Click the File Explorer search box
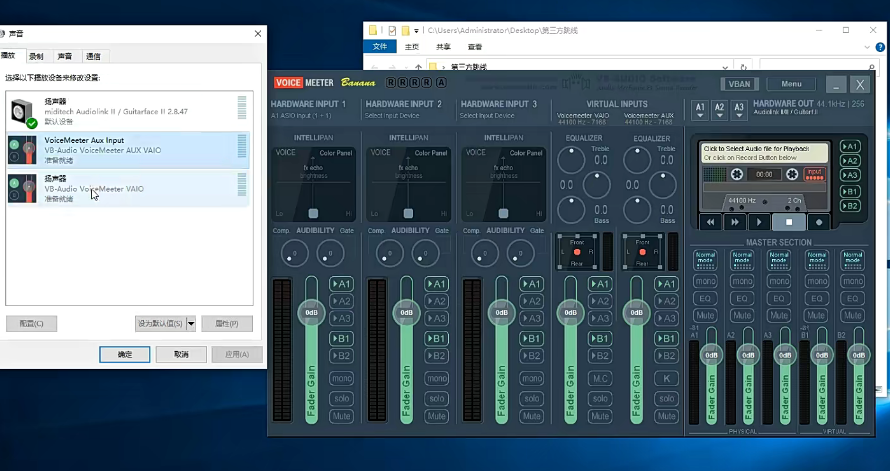Screen dimensions: 890x471 817,67
